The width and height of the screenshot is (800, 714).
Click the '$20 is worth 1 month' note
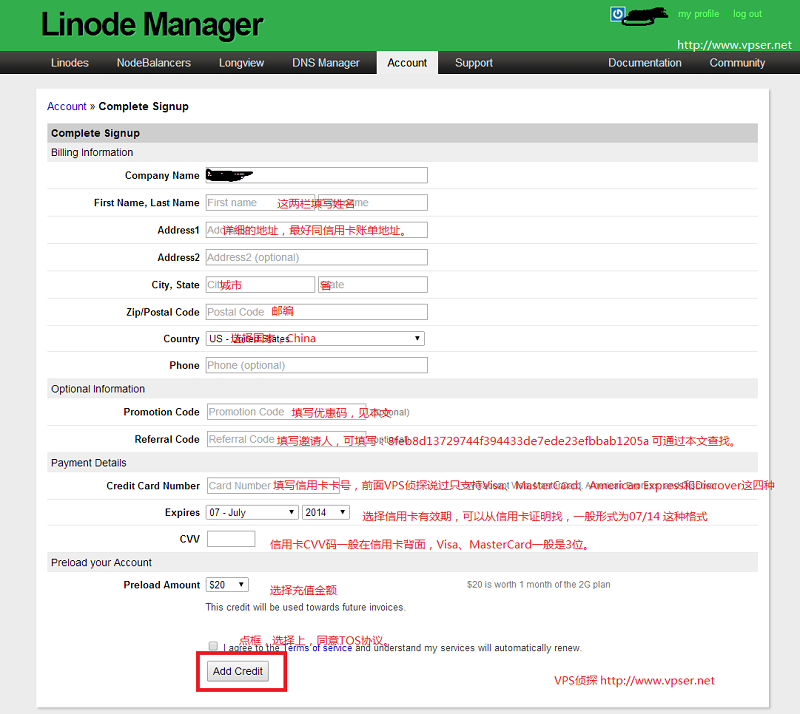pos(538,584)
